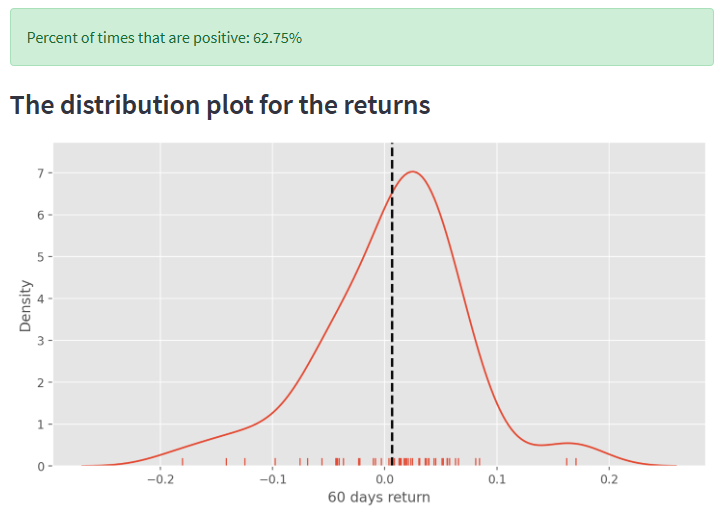Click the y-axis tick label 6

(41, 216)
